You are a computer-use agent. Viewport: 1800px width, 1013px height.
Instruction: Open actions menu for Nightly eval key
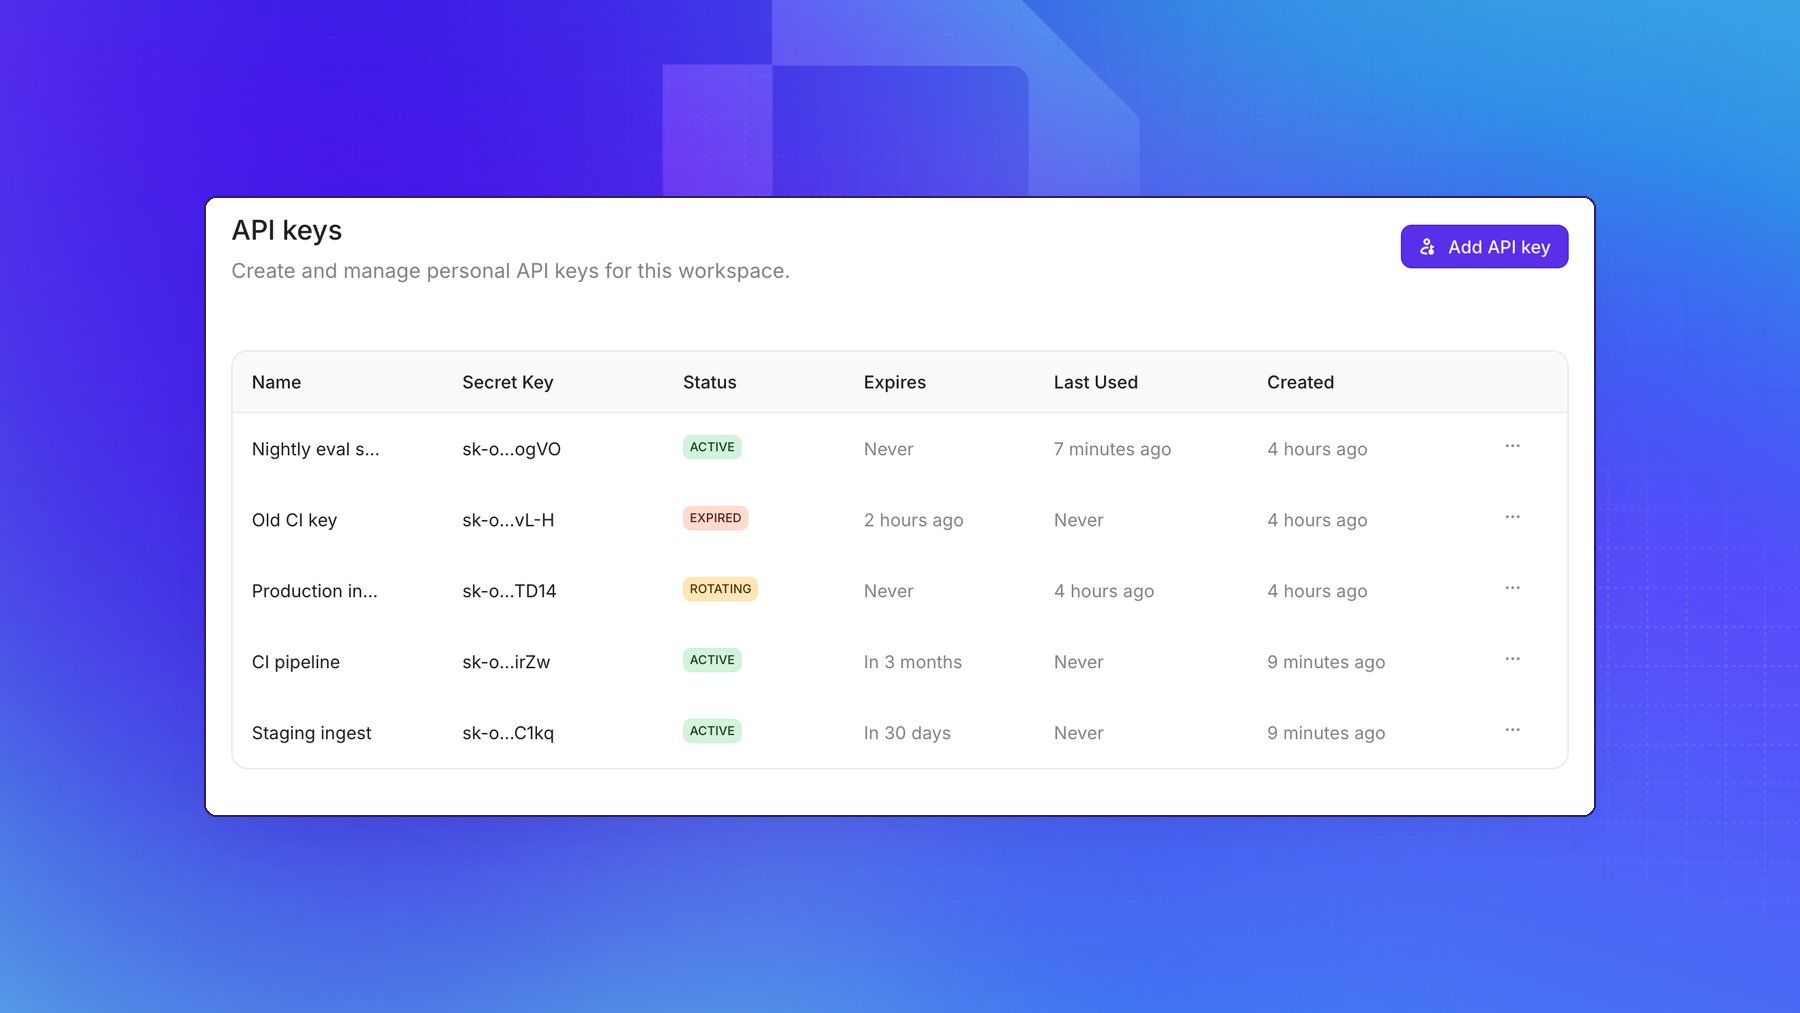coord(1512,446)
